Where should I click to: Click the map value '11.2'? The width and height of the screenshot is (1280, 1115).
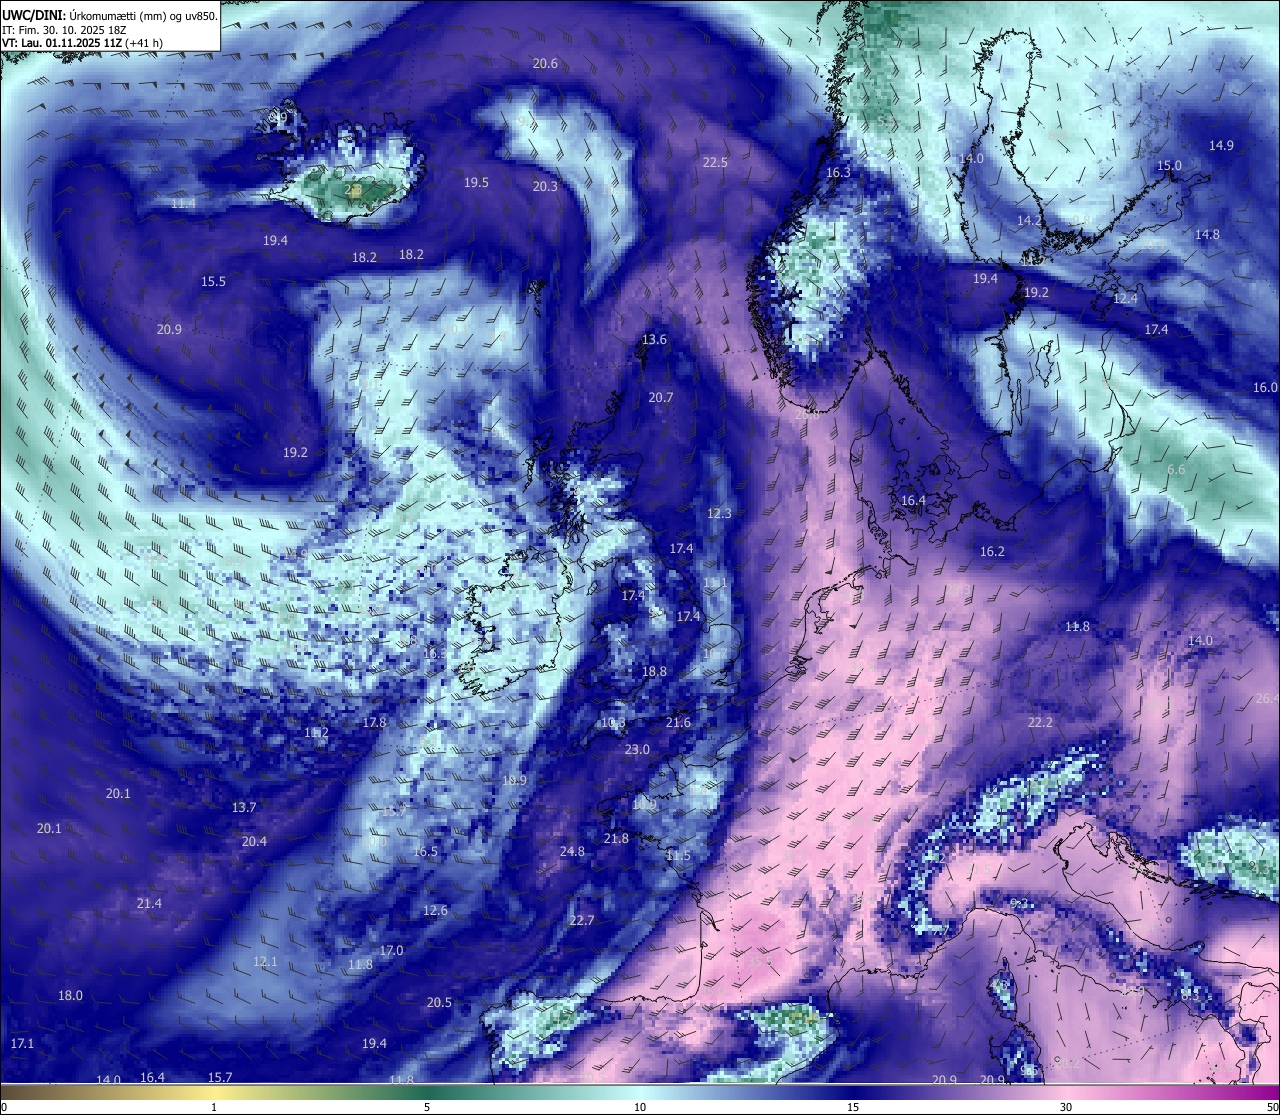(316, 732)
